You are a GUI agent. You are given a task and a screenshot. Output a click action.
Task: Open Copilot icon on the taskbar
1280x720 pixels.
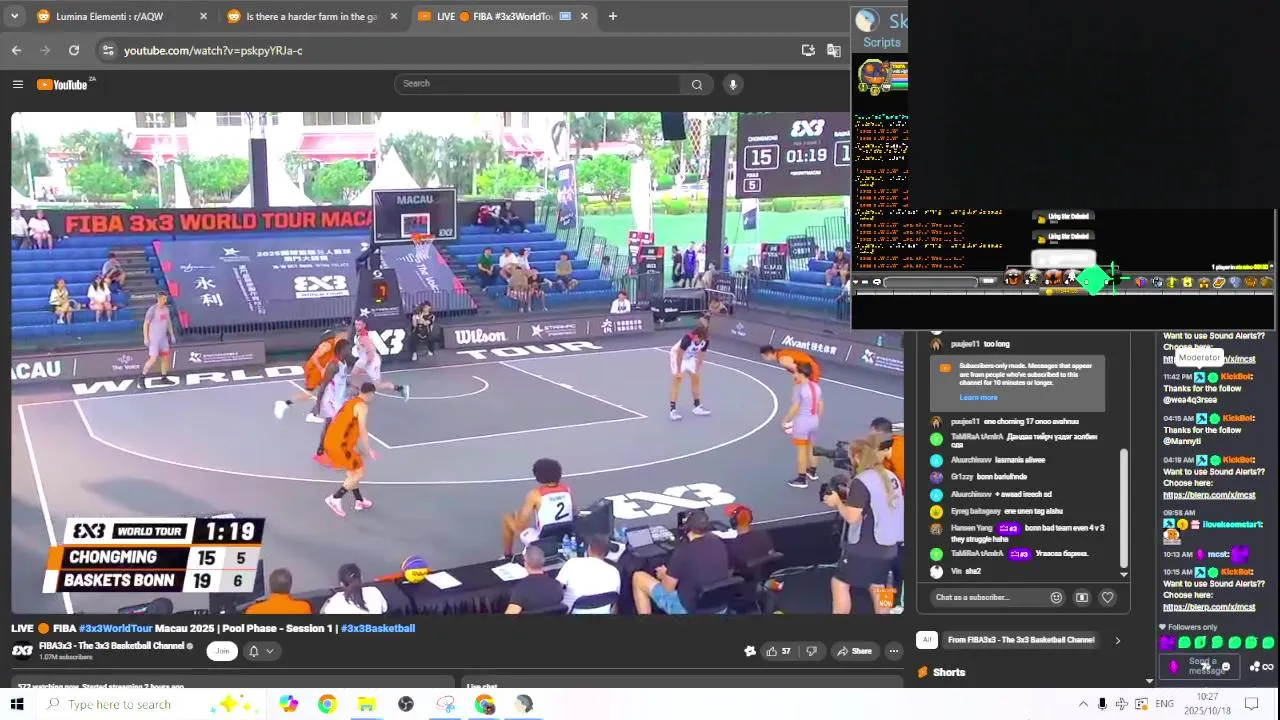tap(288, 704)
